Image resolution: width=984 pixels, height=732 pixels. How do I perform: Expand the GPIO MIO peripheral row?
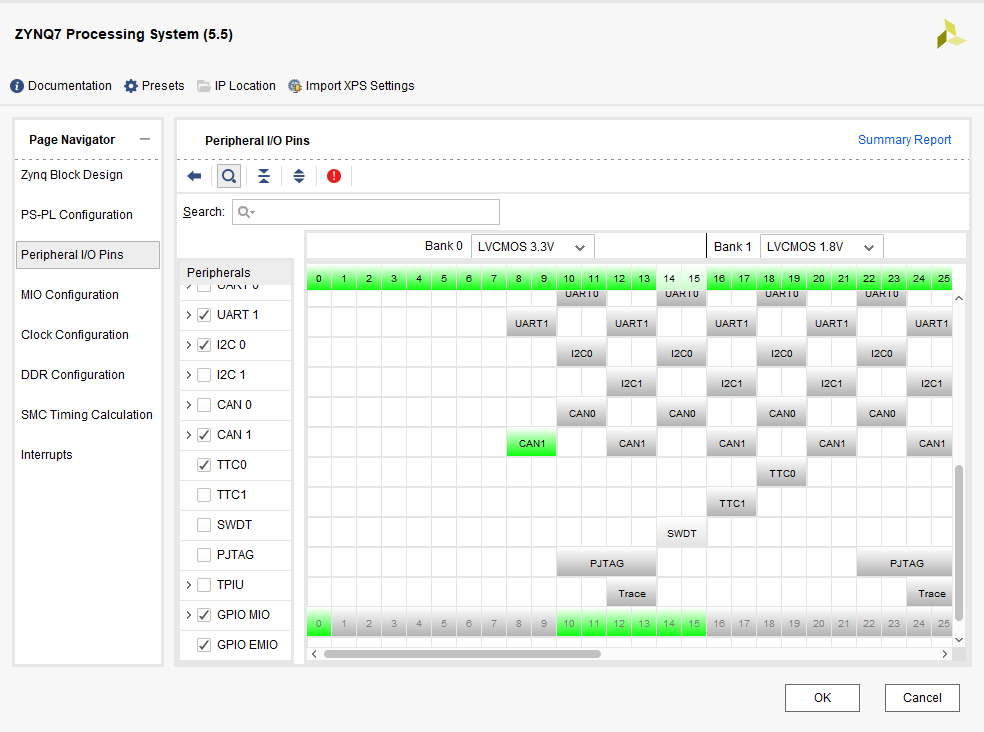[189, 615]
